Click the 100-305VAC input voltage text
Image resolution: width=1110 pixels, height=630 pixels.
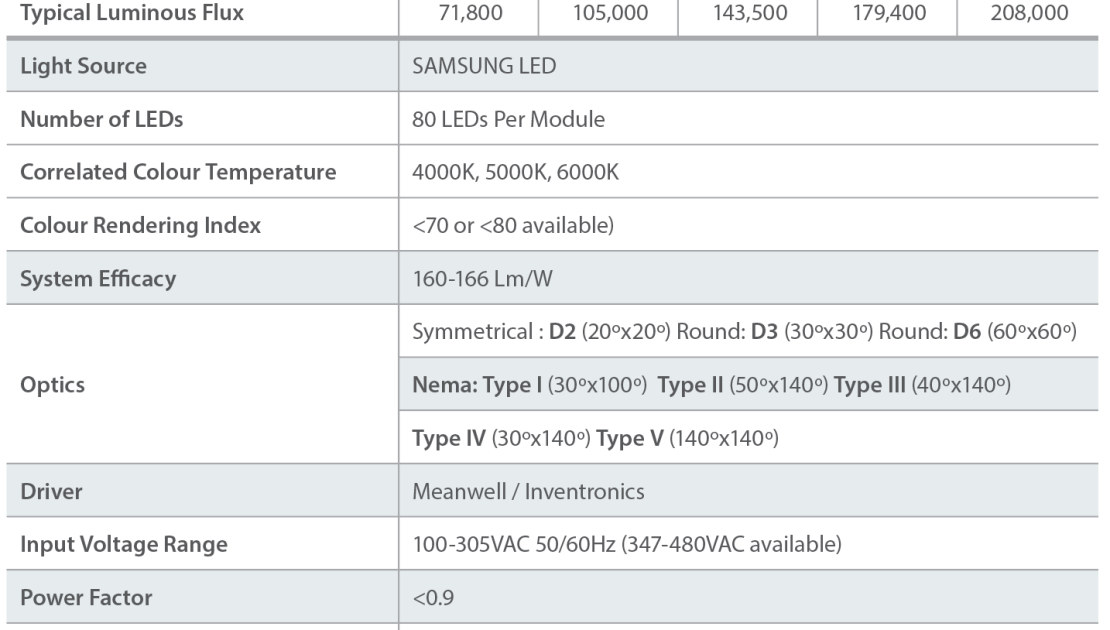coord(626,544)
